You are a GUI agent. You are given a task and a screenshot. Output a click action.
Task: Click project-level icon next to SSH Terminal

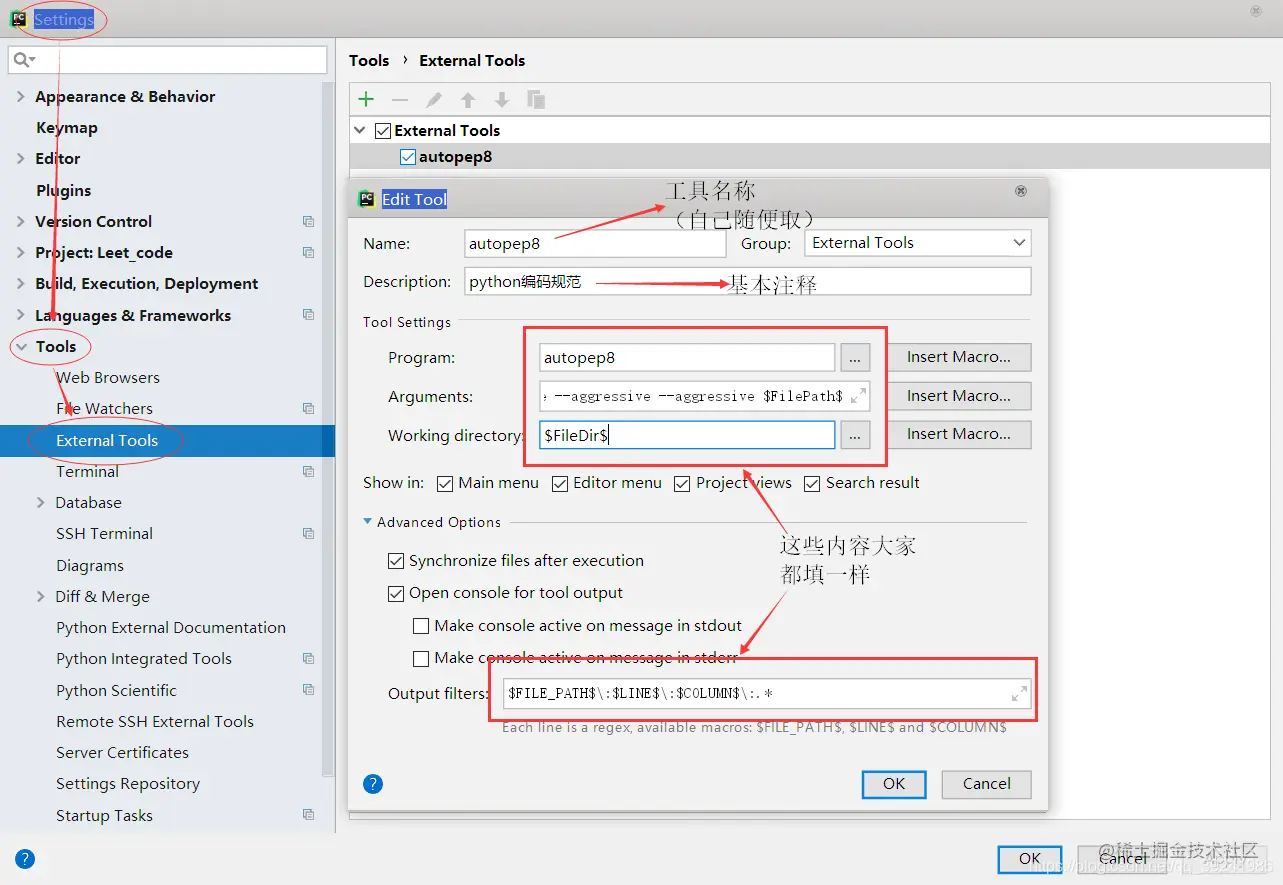click(308, 534)
